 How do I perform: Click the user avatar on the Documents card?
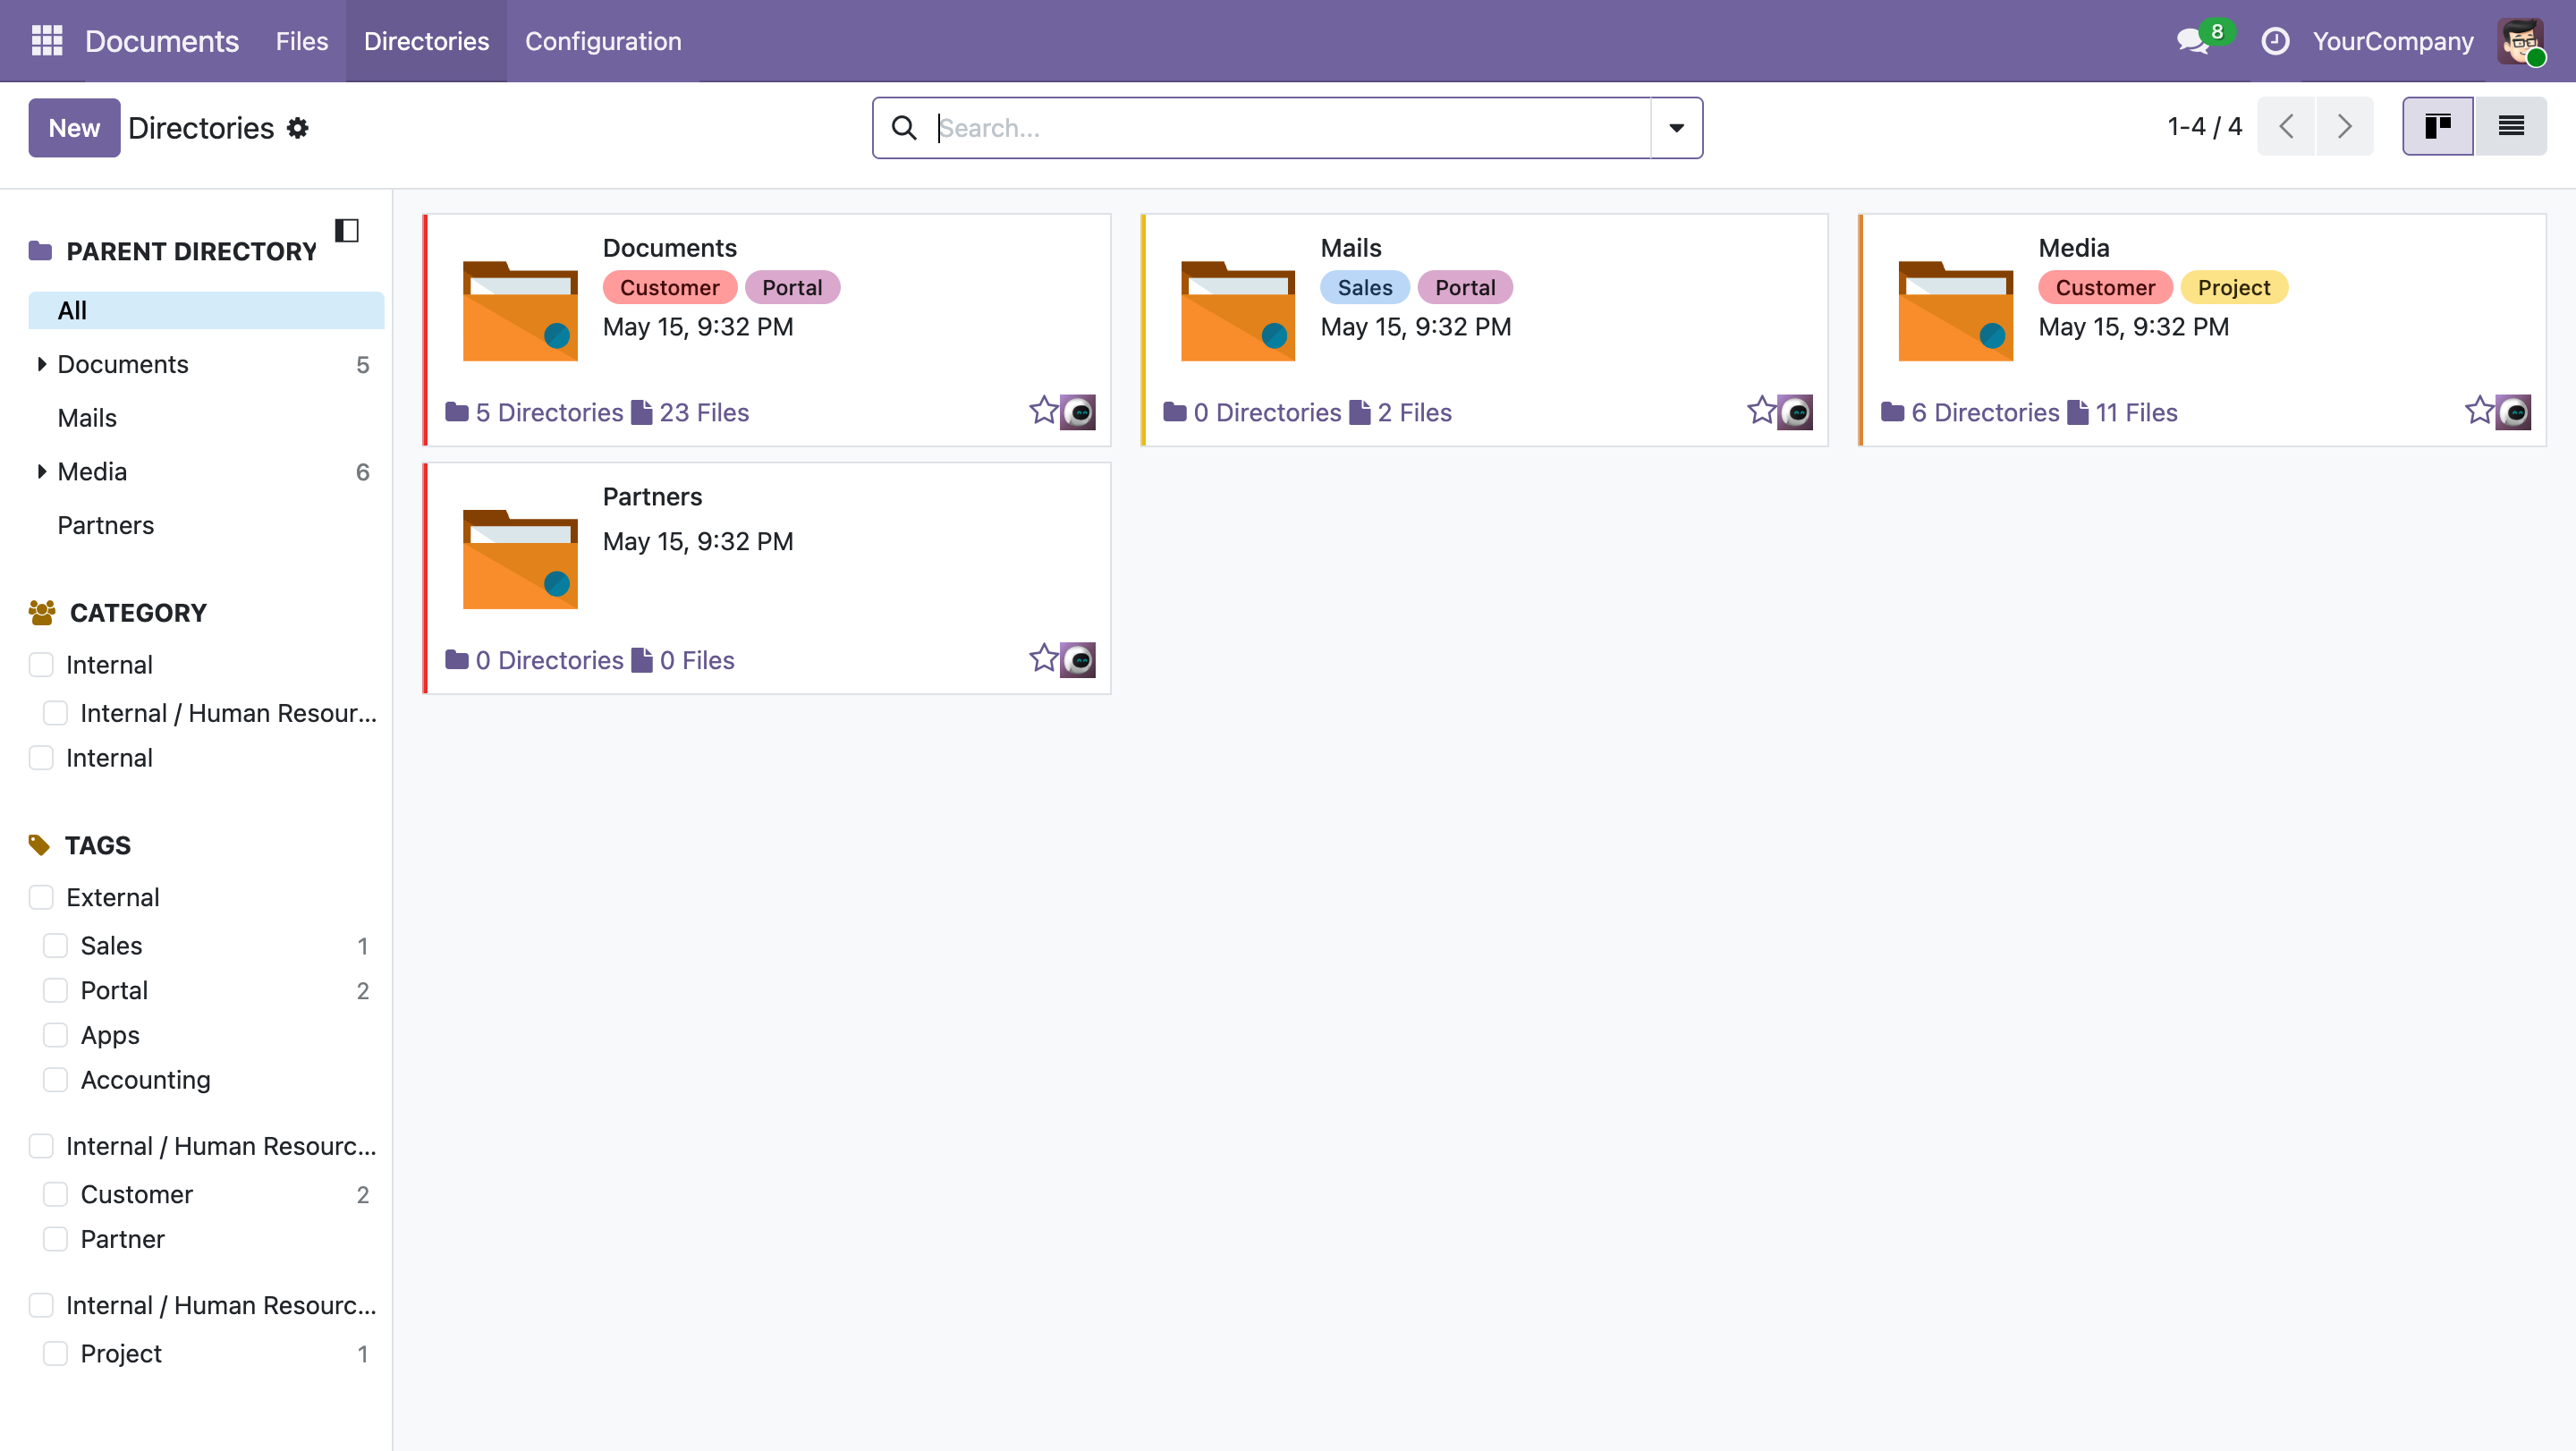1078,412
